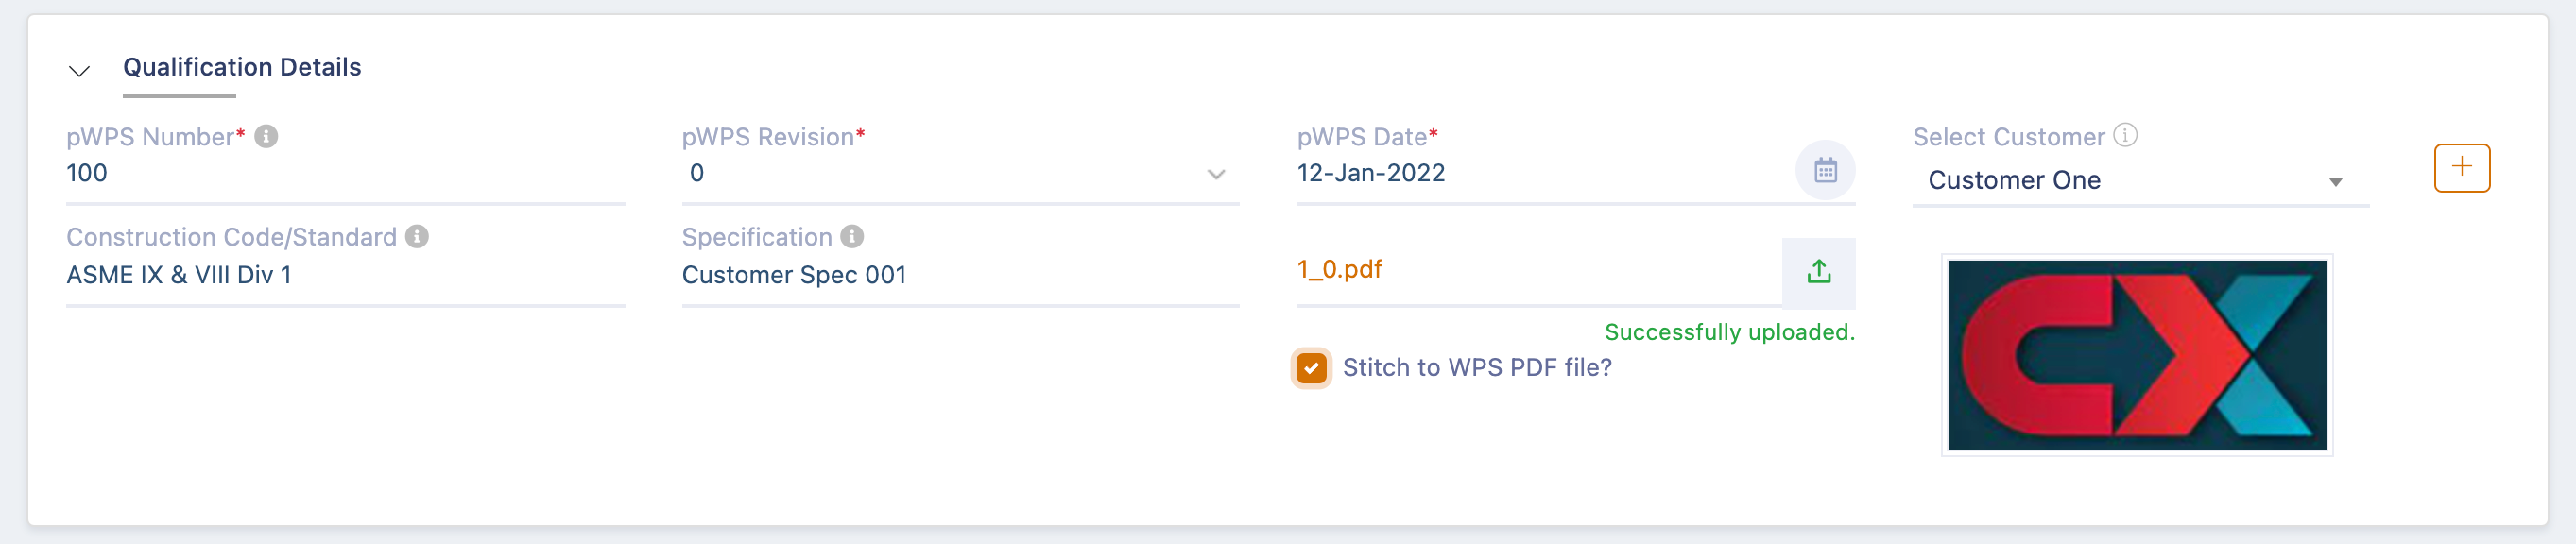Select the Qualification Details heading tab
2576x544 pixels.
[242, 67]
